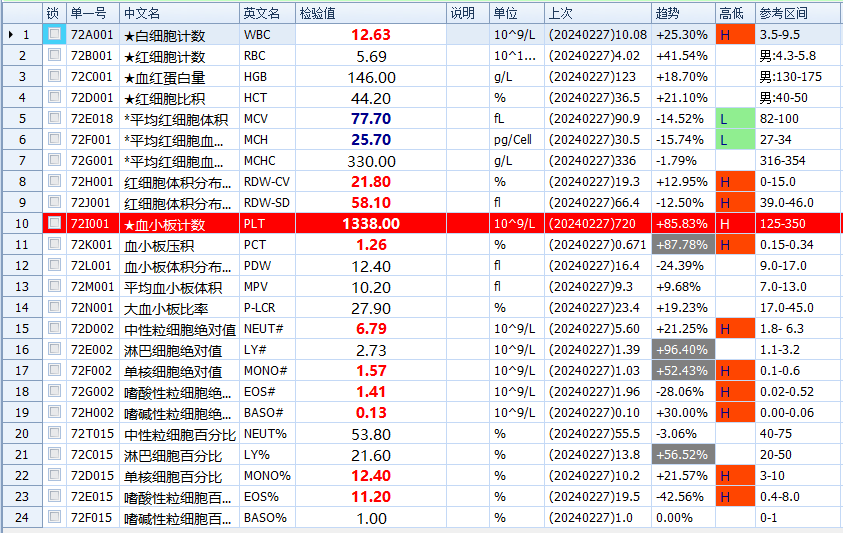Tick the lock checkbox for the HGB row
The image size is (843, 533).
[x=55, y=77]
